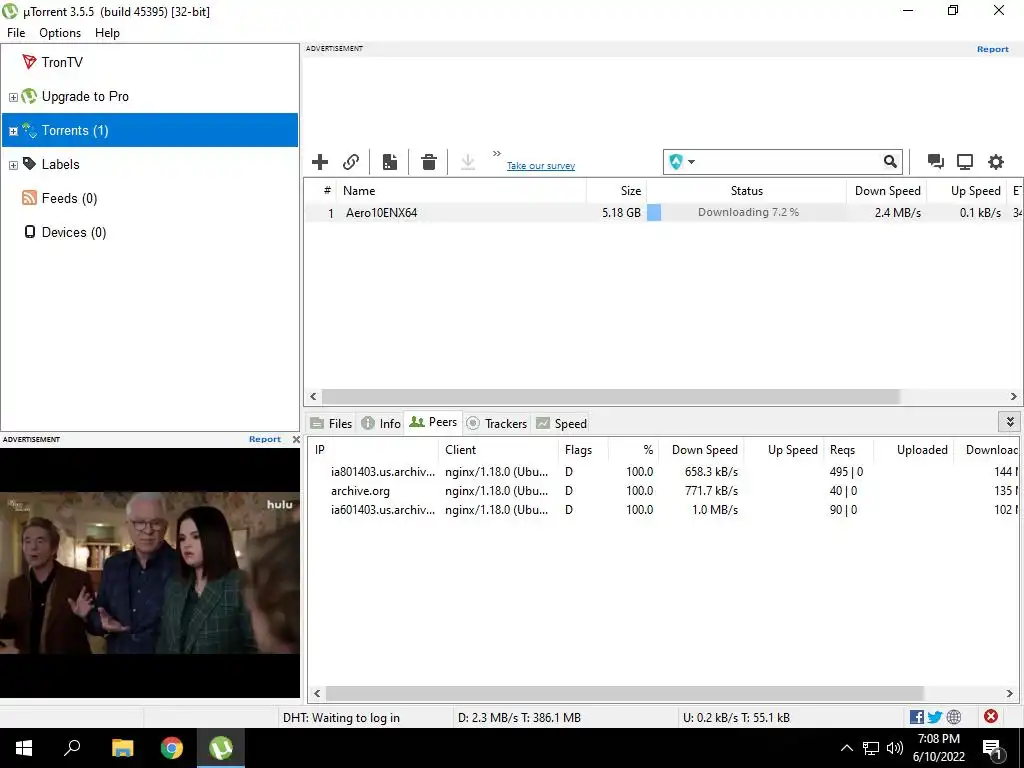Click the Remove Torrent trash icon
The width and height of the screenshot is (1024, 768).
point(428,162)
